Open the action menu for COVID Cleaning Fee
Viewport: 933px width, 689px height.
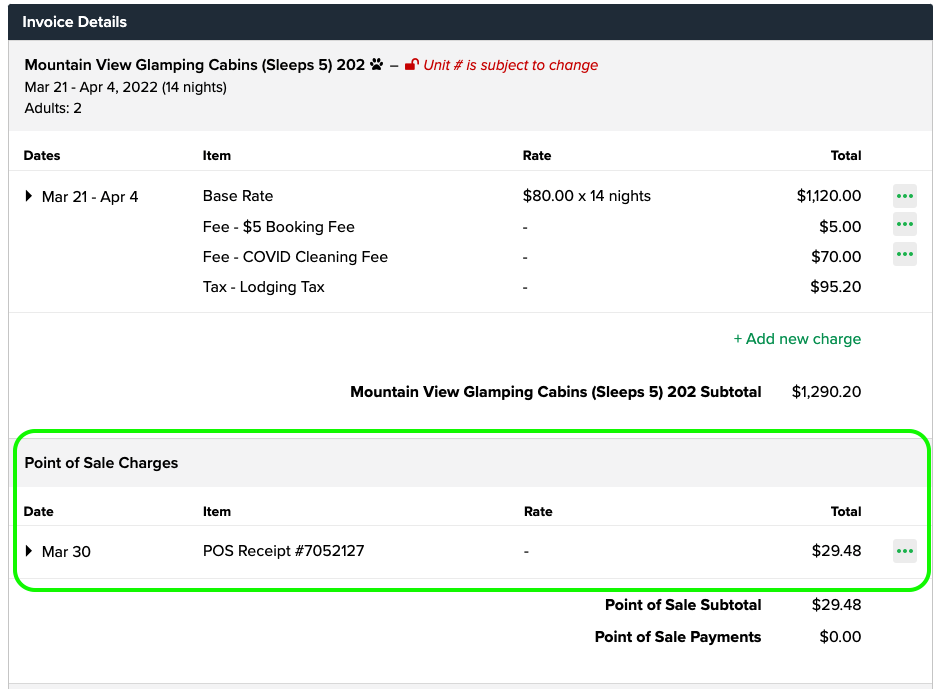[x=904, y=254]
